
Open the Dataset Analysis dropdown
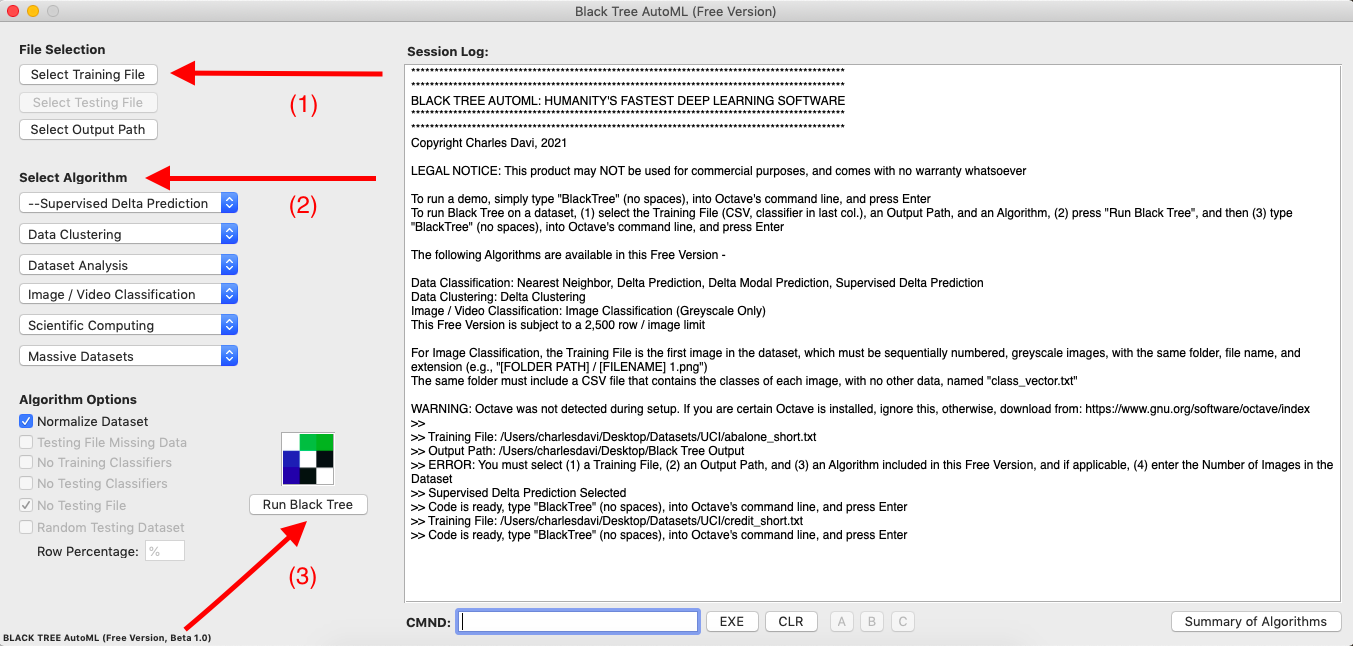pos(128,265)
